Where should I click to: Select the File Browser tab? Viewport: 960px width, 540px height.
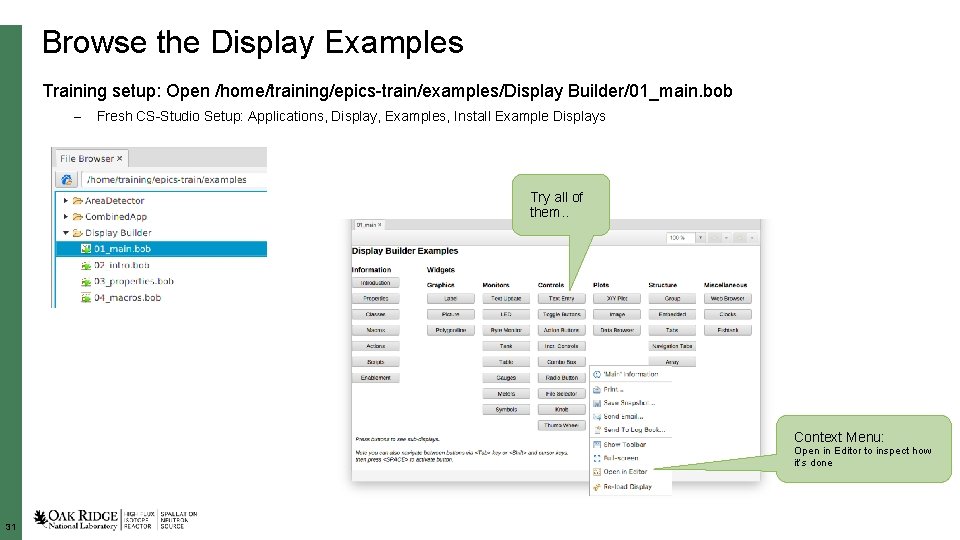point(92,159)
